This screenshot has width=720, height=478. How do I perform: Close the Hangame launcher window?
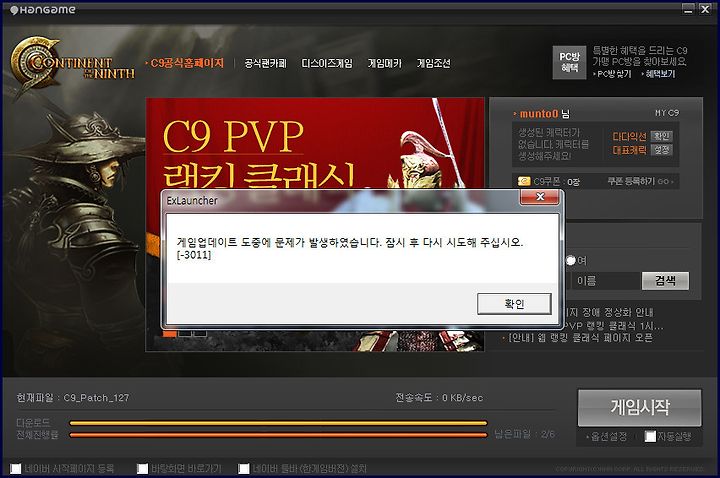705,9
